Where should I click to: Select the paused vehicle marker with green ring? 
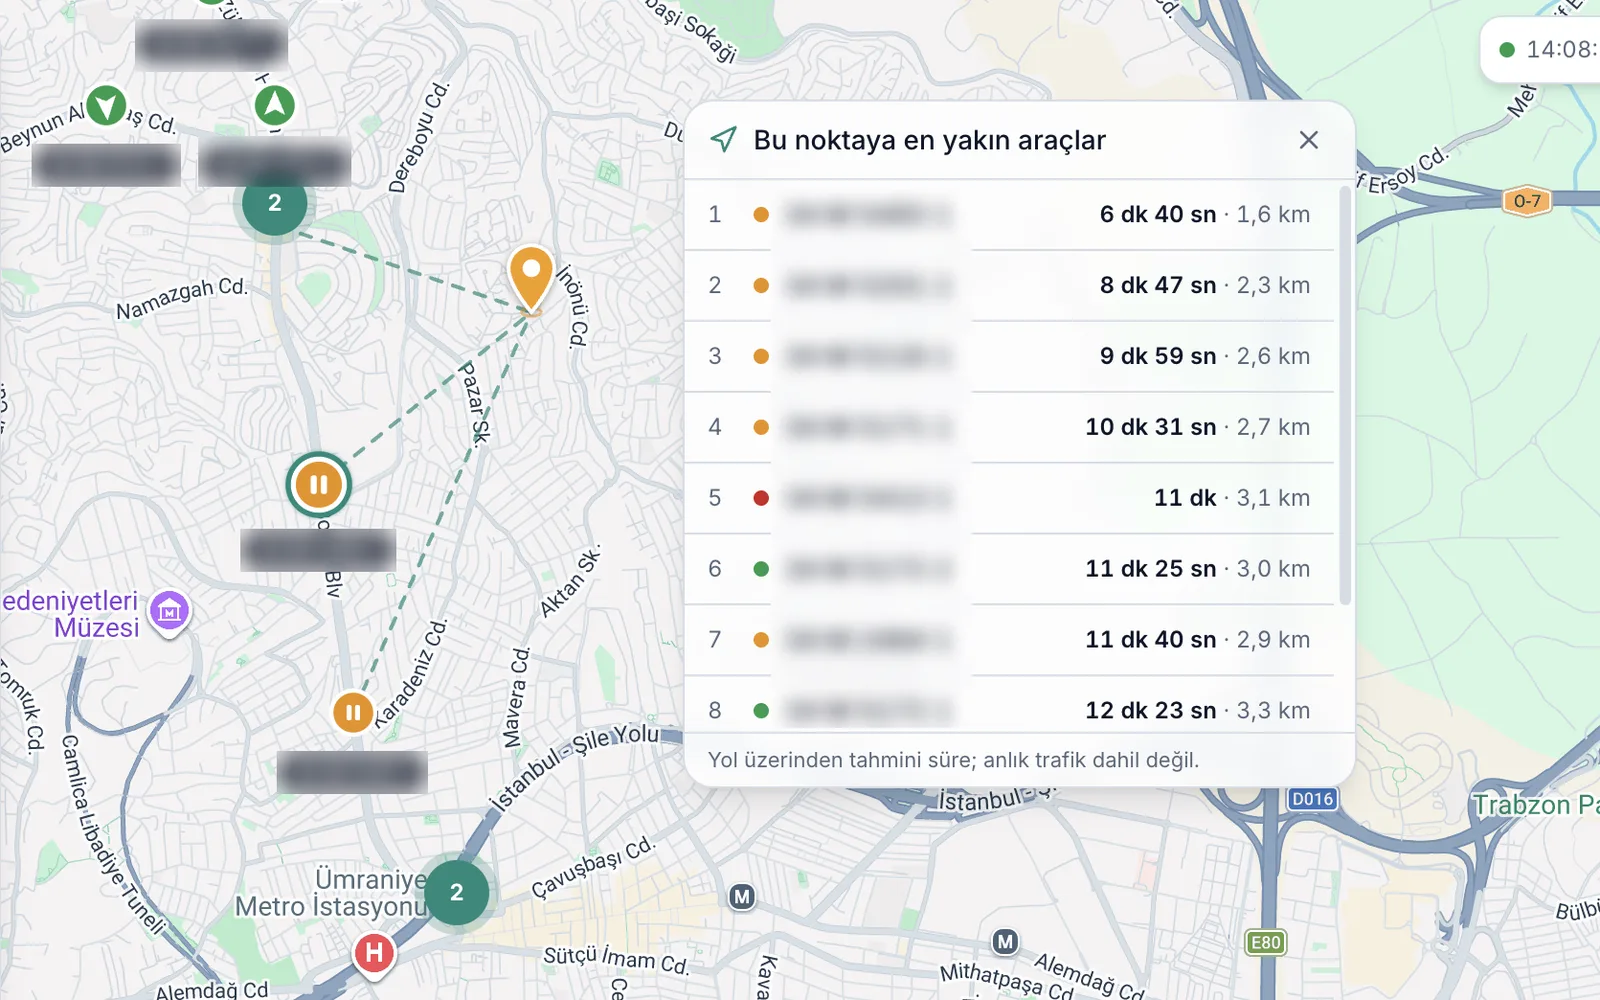[319, 485]
